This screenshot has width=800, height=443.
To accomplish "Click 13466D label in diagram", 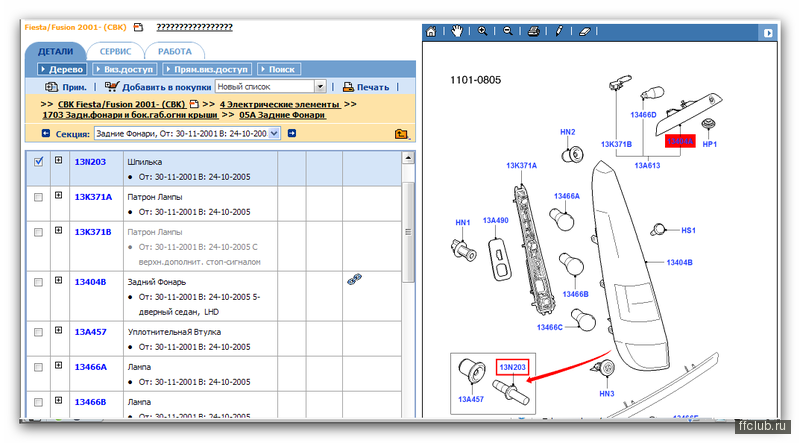I will tap(643, 115).
